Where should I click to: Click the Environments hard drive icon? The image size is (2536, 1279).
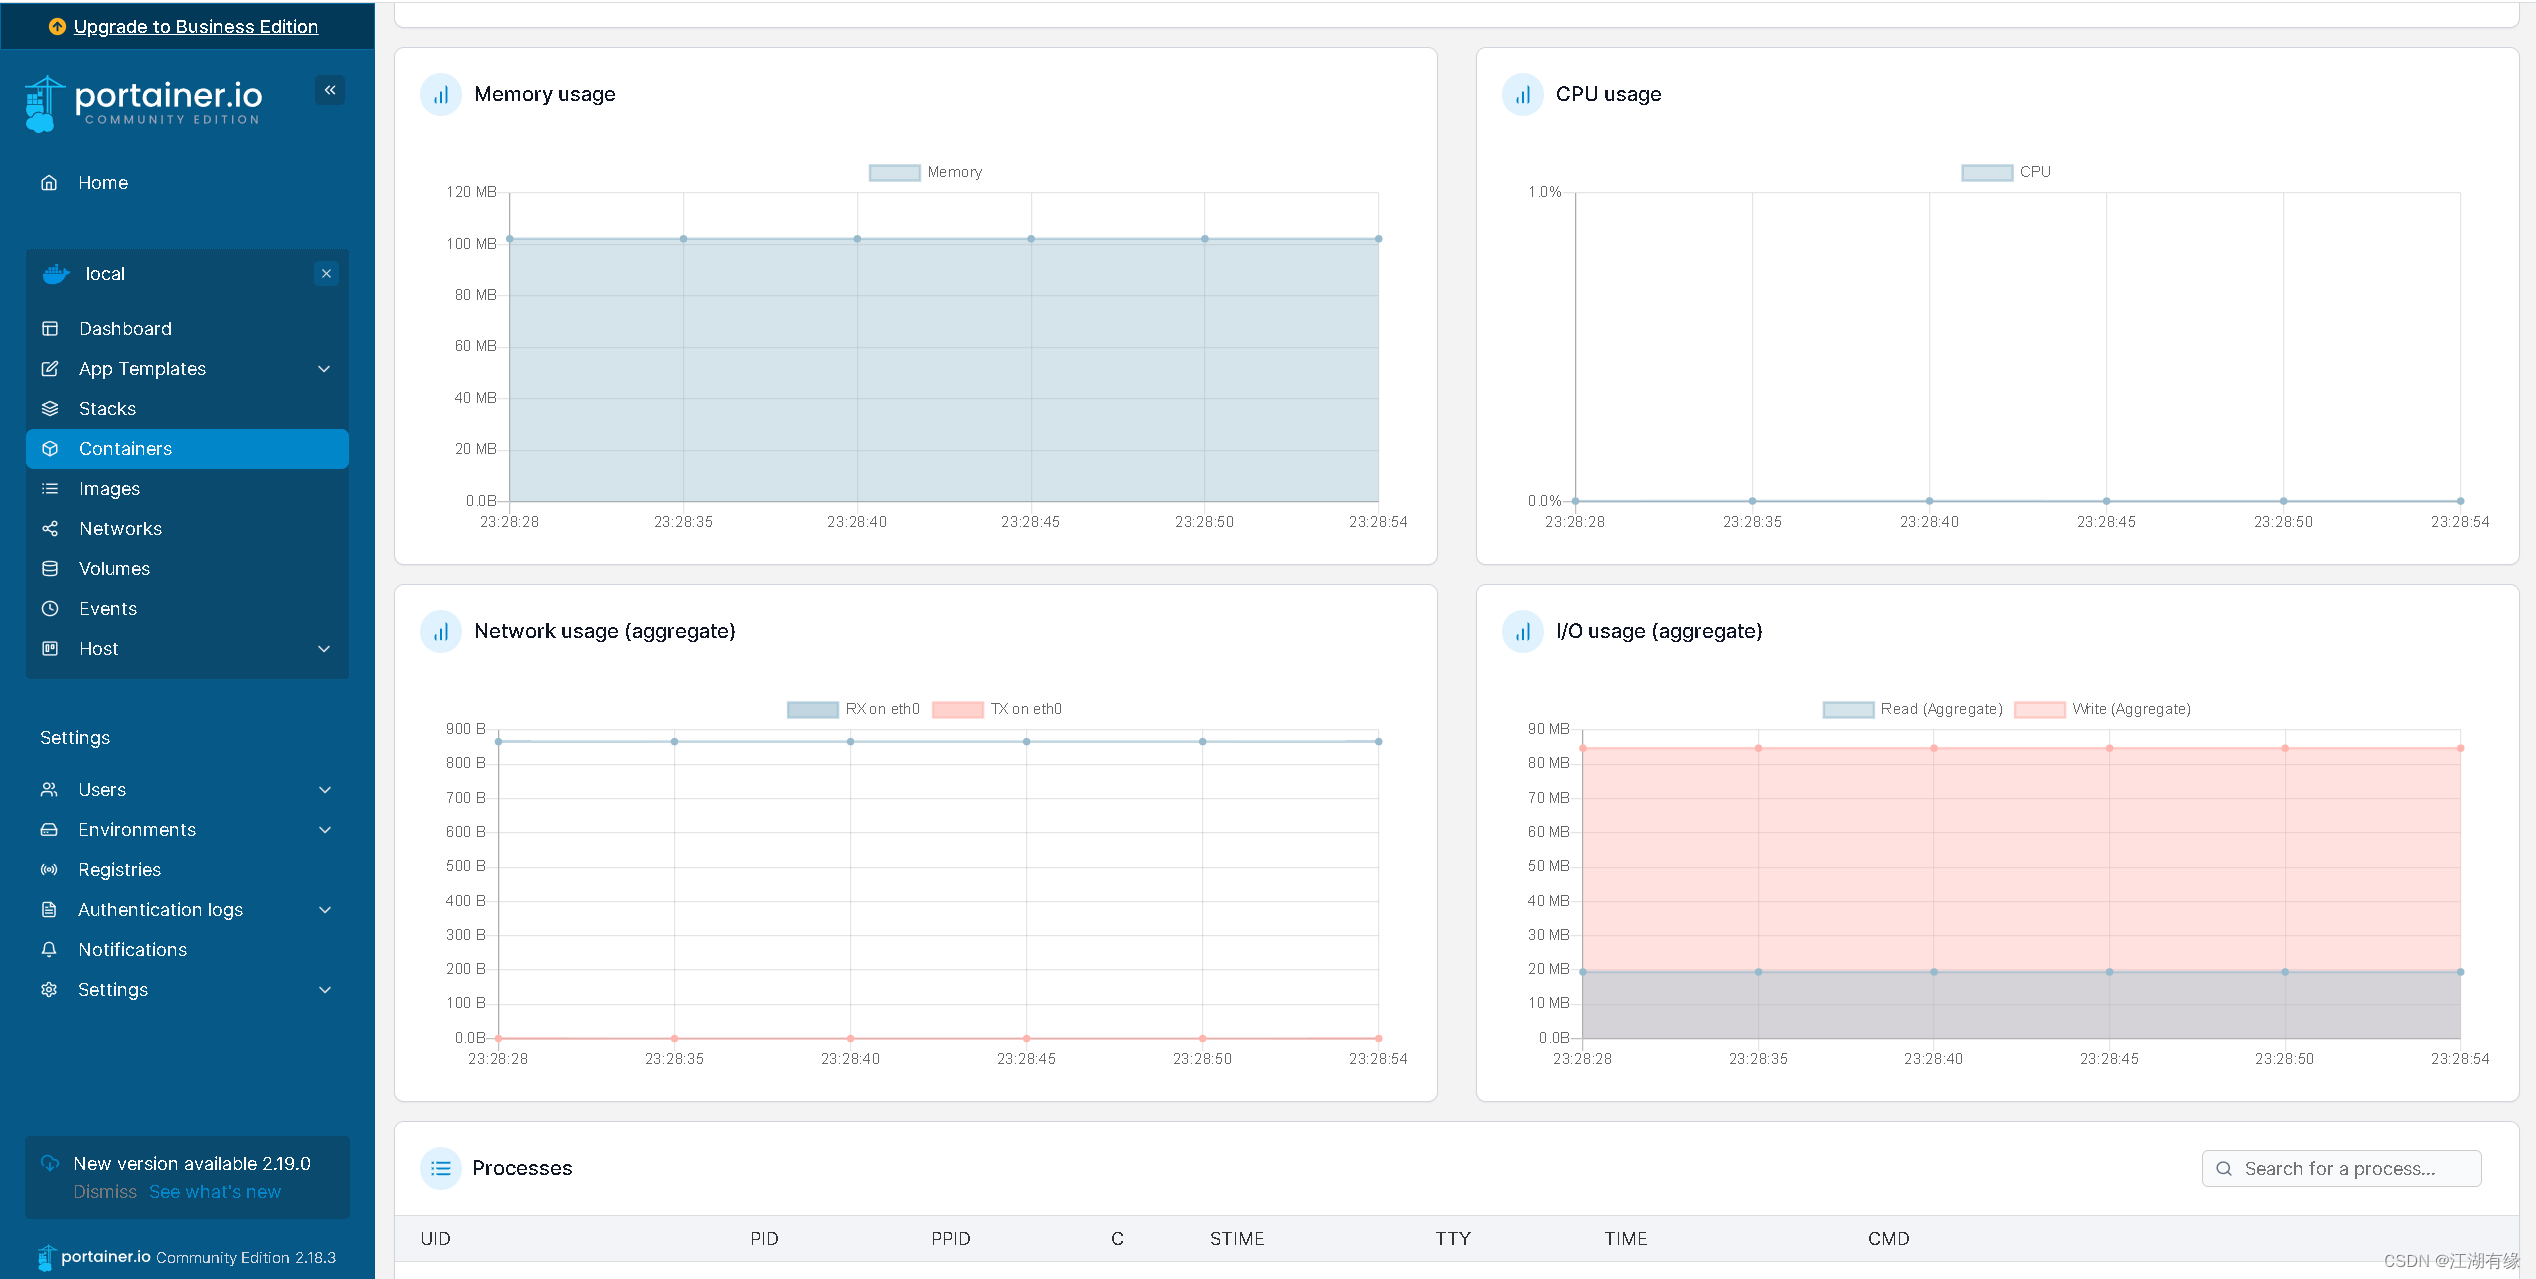[x=49, y=830]
